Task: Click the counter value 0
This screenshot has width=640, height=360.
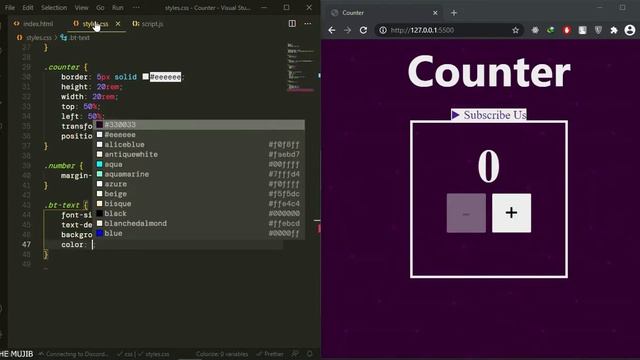Action: click(489, 166)
